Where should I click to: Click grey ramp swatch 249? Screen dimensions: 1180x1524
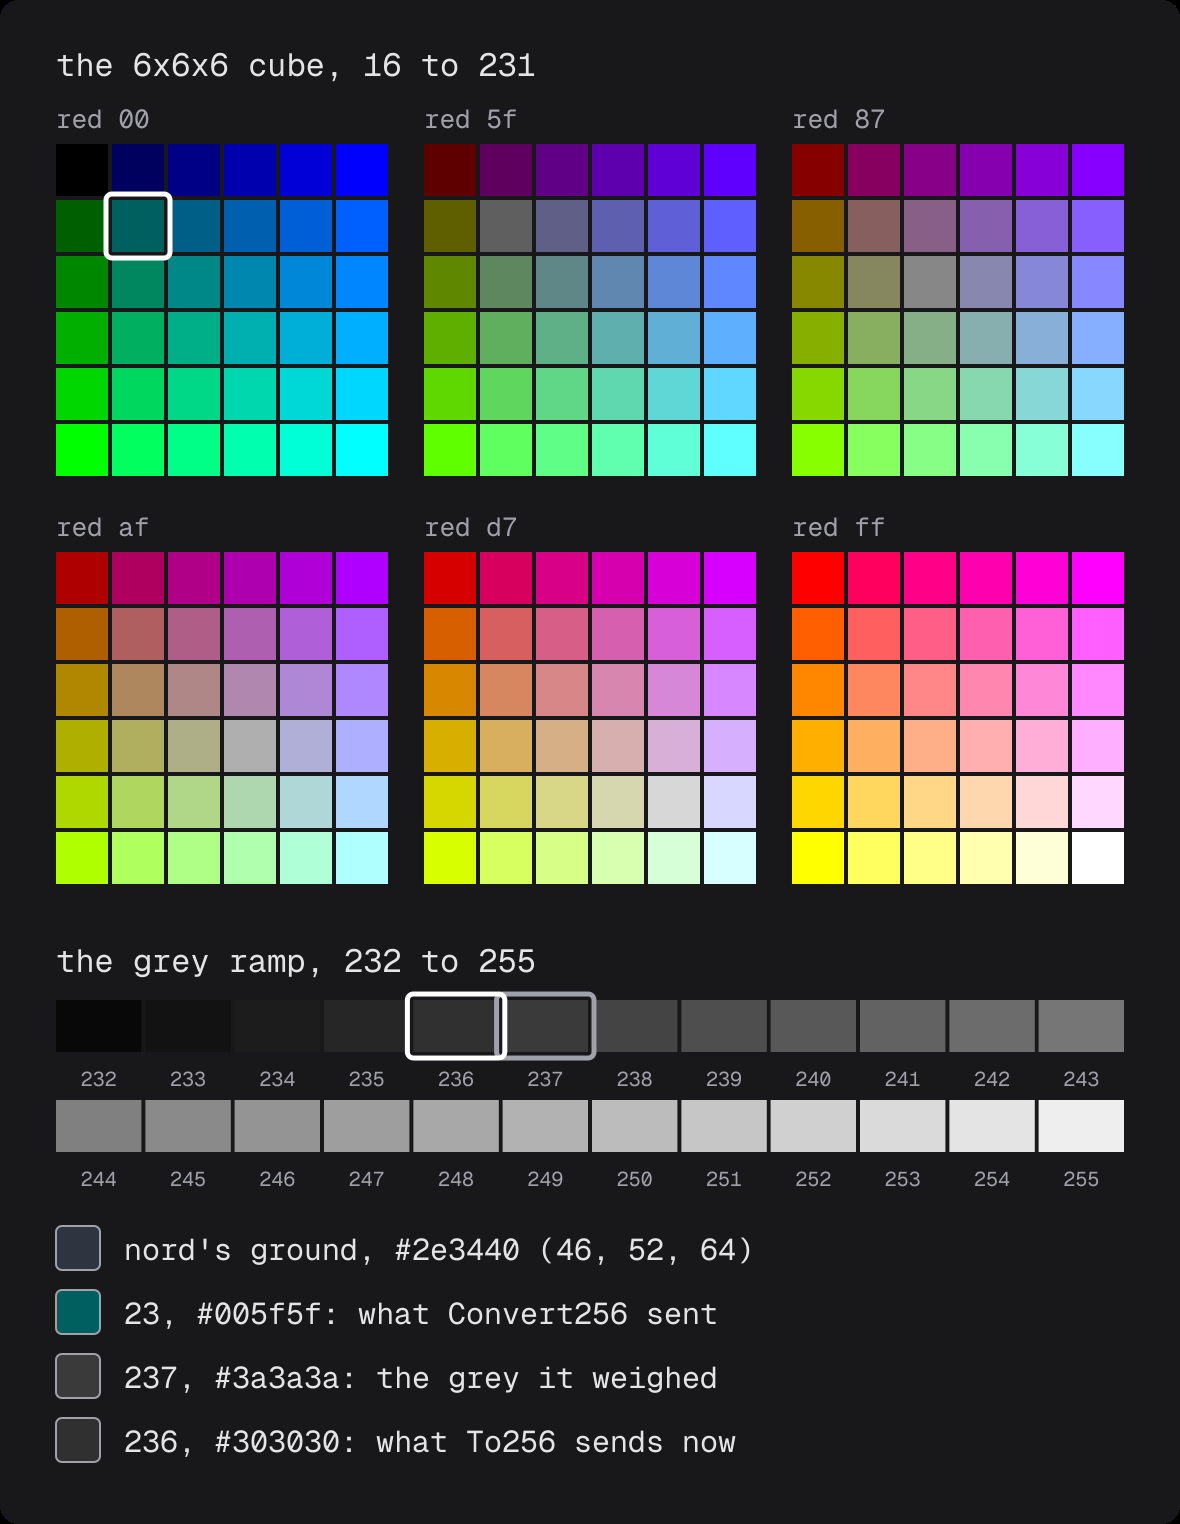point(545,1126)
